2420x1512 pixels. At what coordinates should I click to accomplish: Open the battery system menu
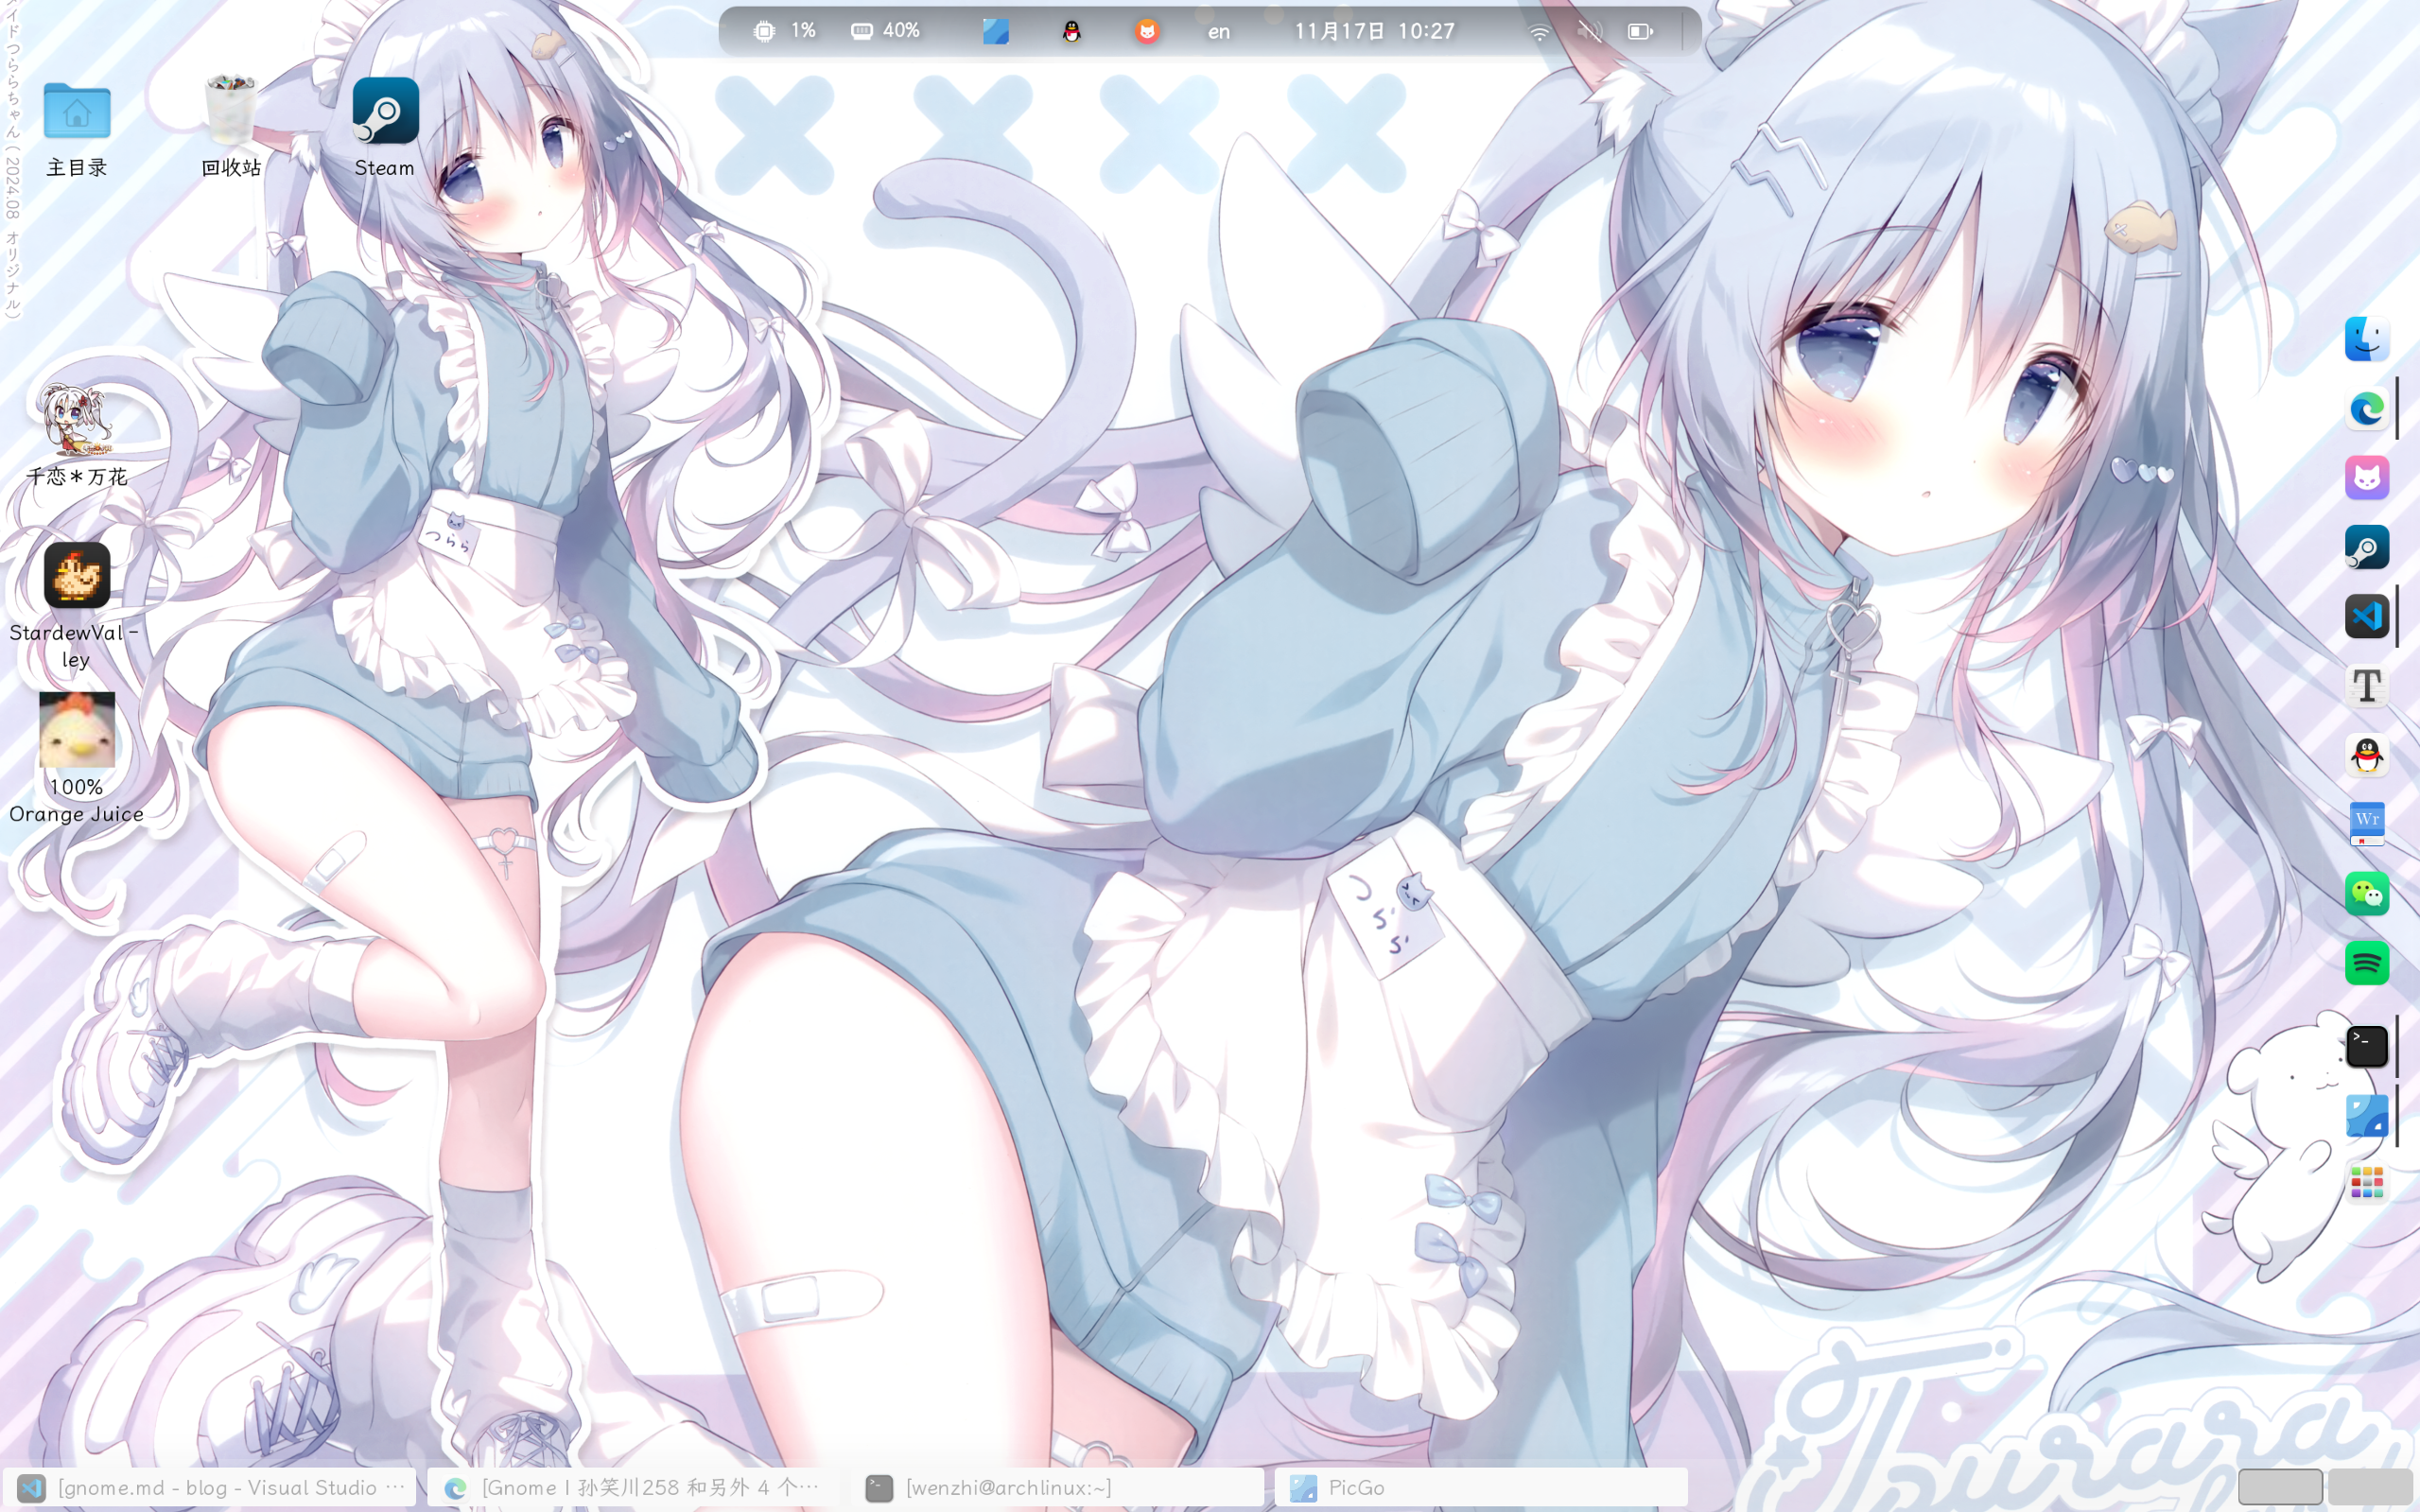click(1640, 32)
